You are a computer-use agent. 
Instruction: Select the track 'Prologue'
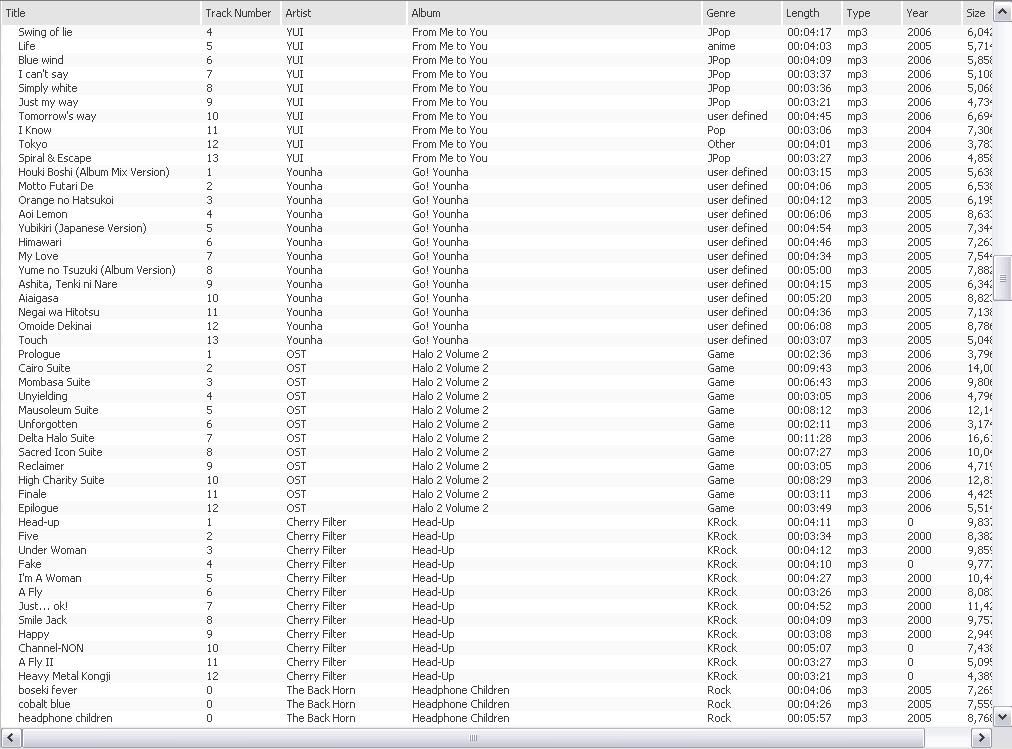tap(39, 354)
